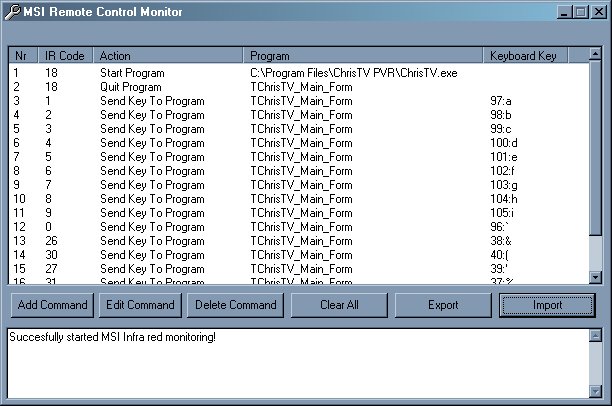The image size is (612, 406).
Task: Close the MSI Remote Control Monitor window
Action: (599, 12)
